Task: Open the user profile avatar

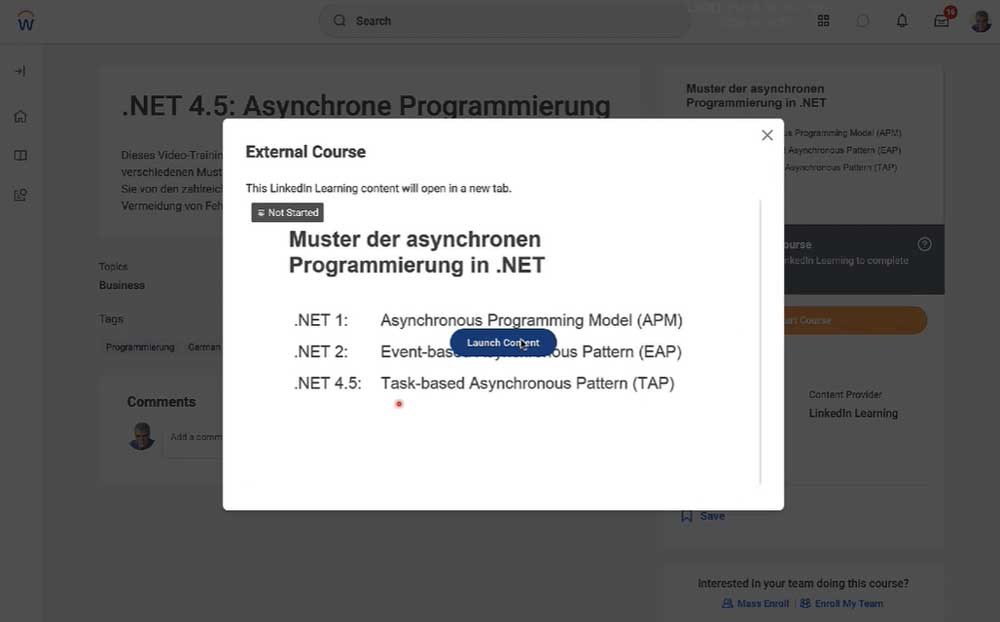Action: point(980,21)
